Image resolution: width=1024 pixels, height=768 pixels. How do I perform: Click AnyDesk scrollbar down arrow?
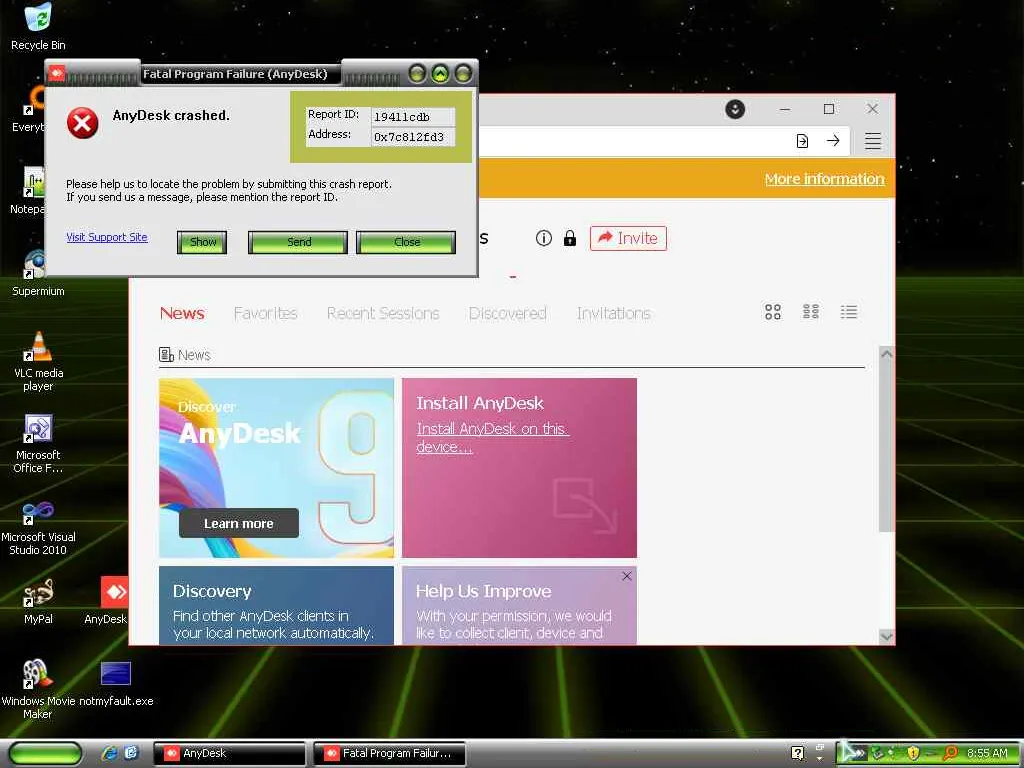pos(886,636)
